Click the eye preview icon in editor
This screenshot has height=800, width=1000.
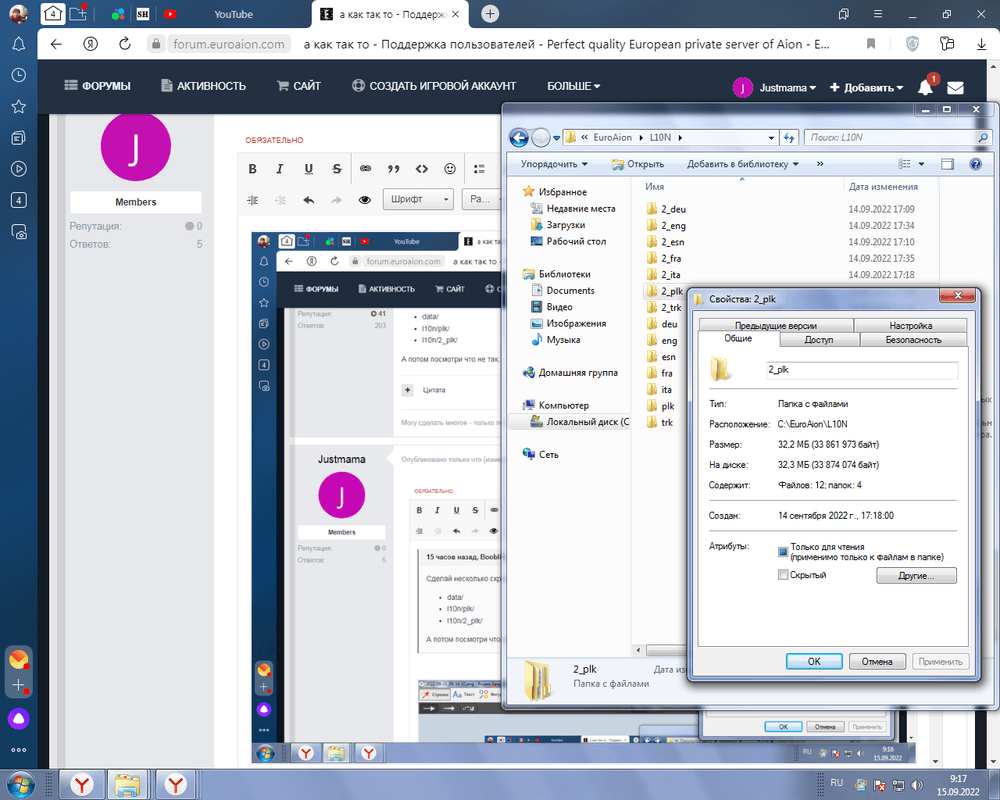[365, 200]
